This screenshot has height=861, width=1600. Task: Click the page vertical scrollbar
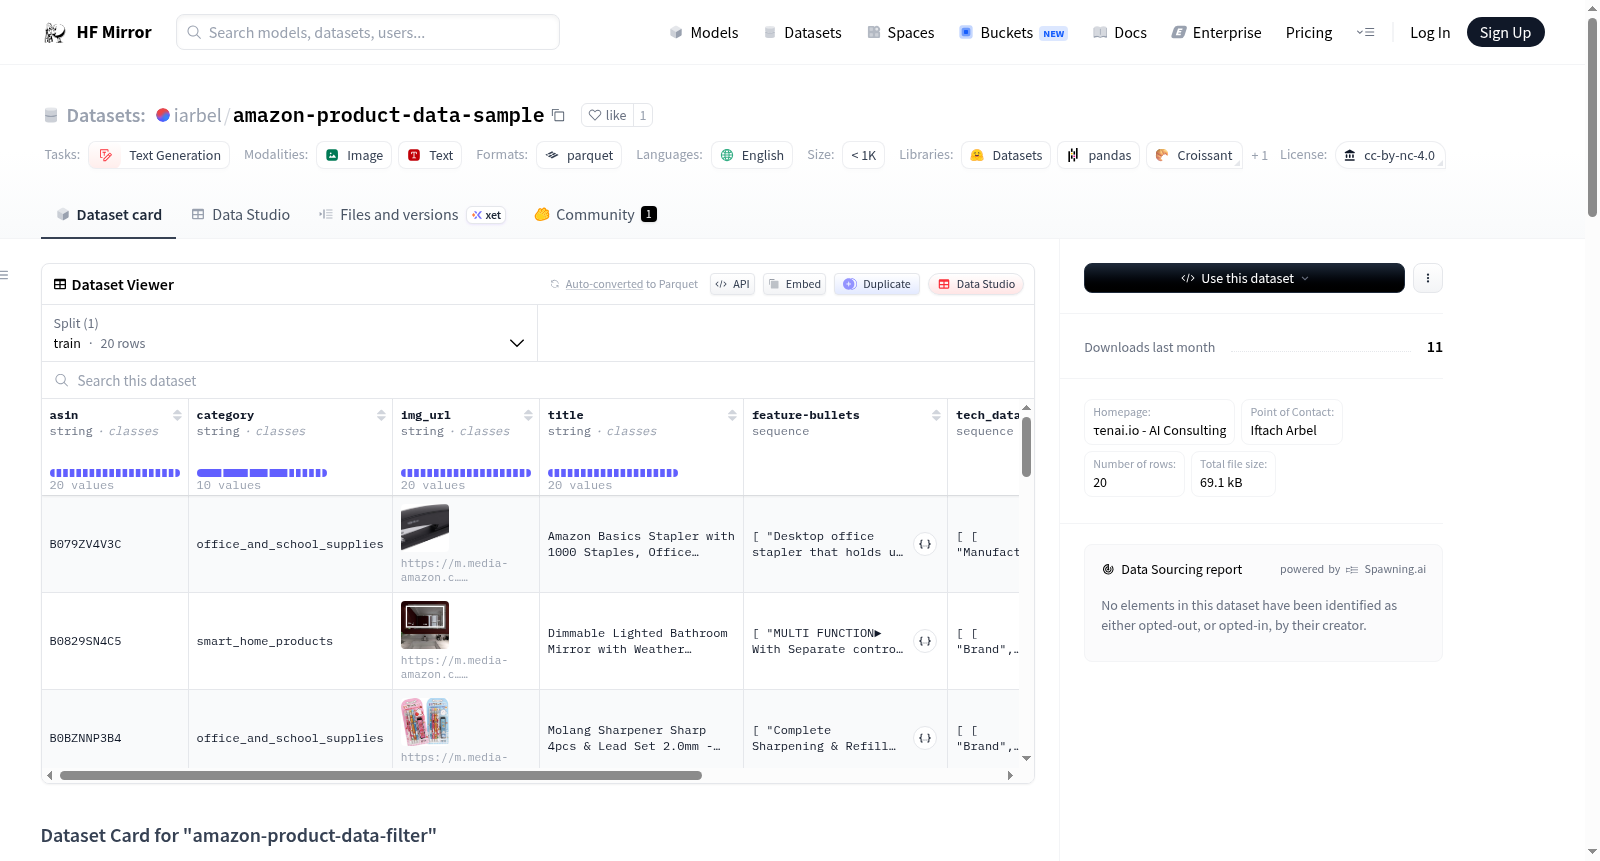1592,116
